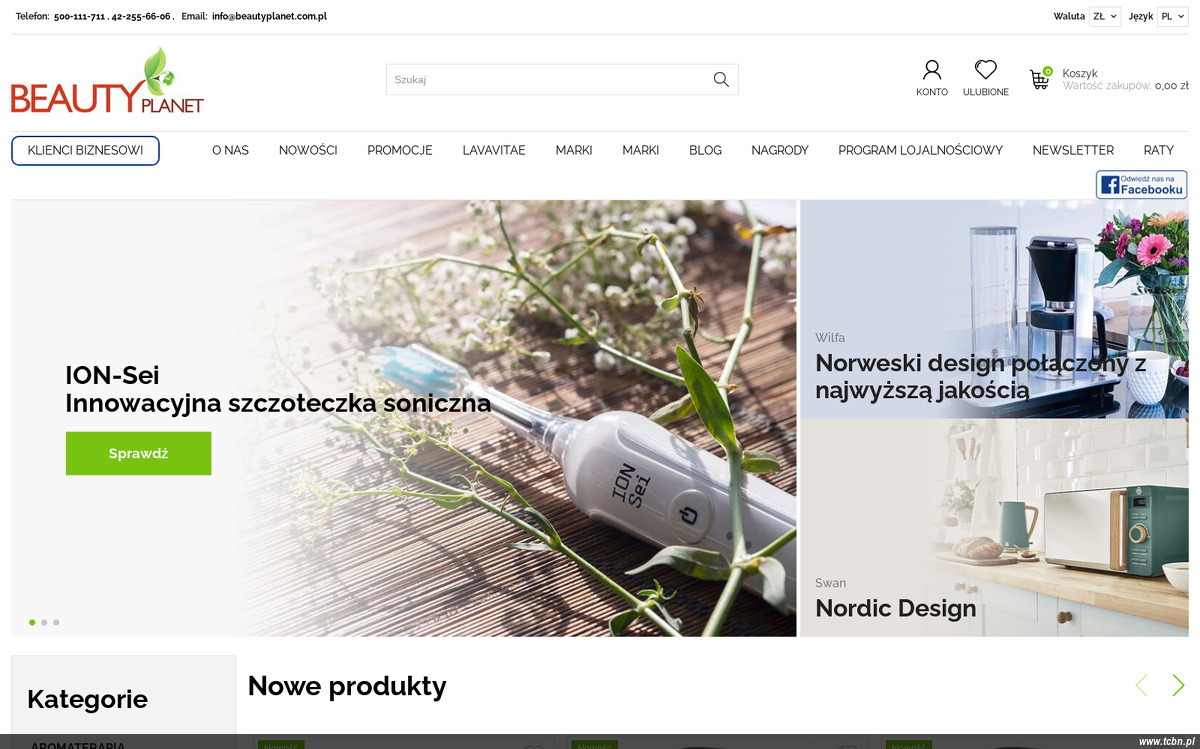Click the green Sprawdź button
Screen dimensions: 1200x749
pyautogui.click(x=138, y=453)
